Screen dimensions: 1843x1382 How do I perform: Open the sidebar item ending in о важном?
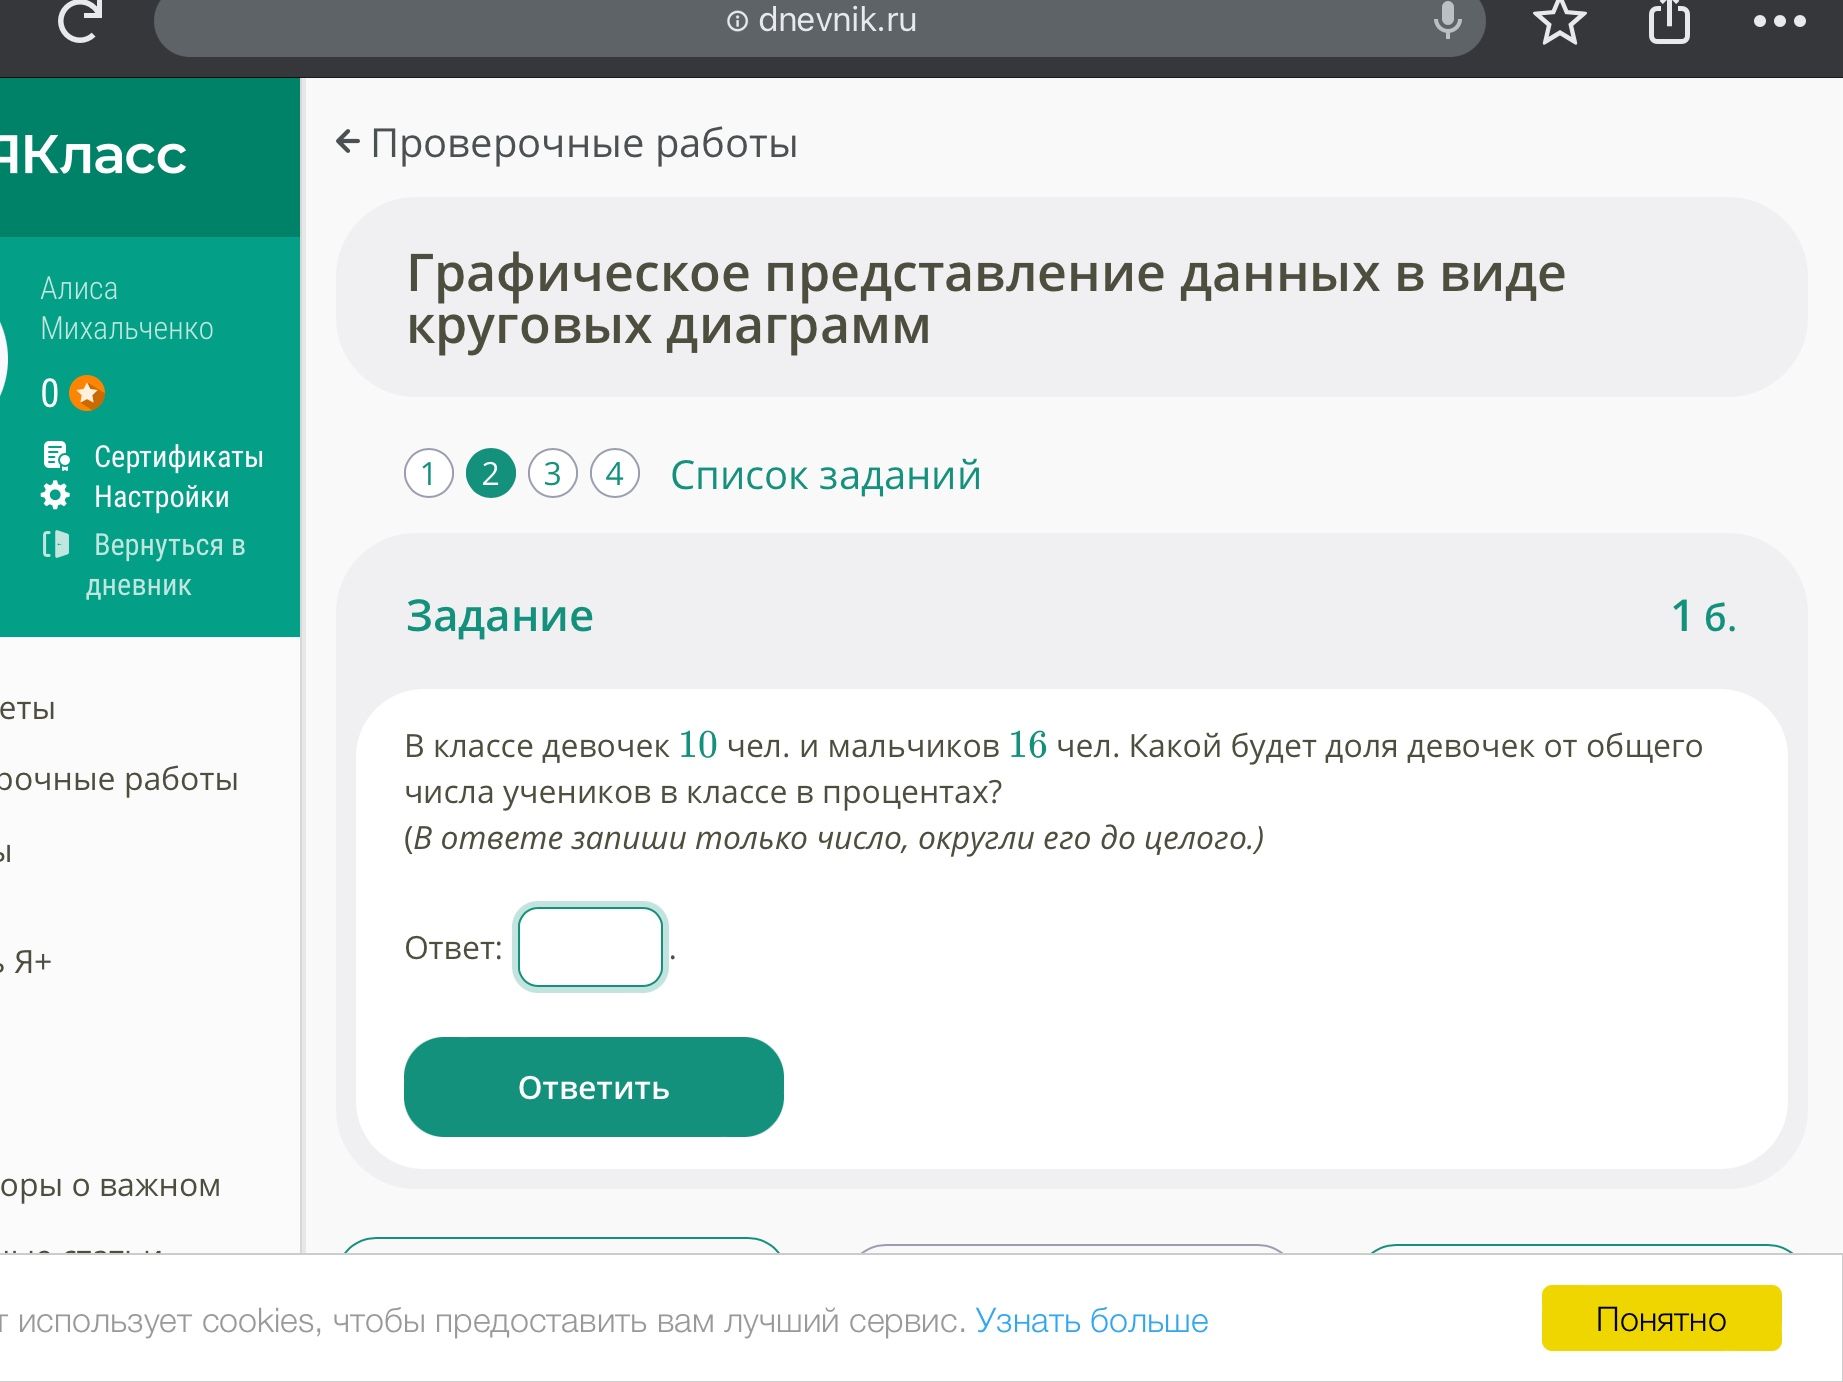pos(110,1185)
